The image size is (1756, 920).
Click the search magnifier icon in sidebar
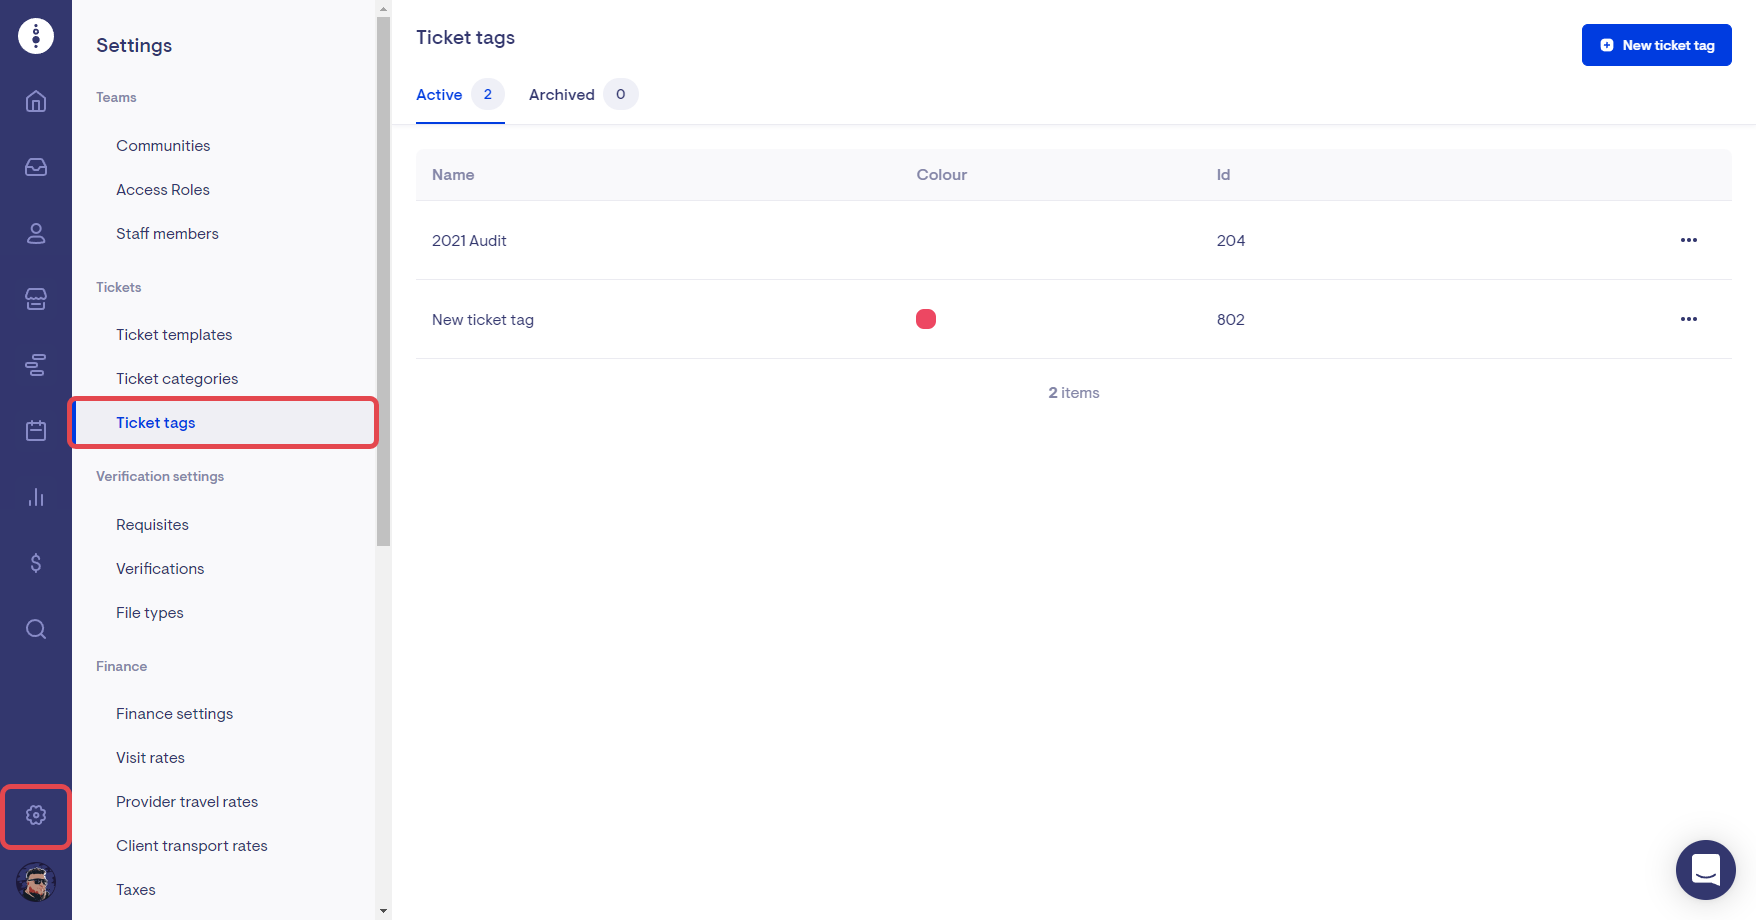click(36, 629)
